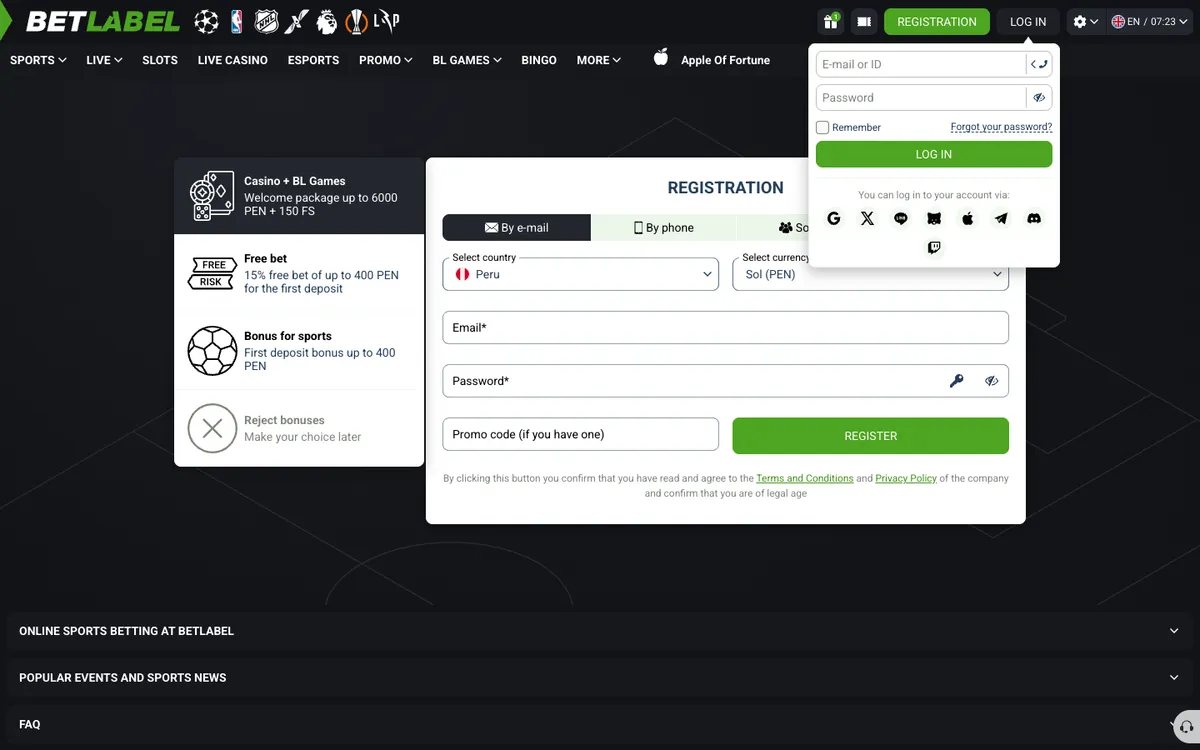Expand Online Sports Betting at BetLabel section
The width and height of the screenshot is (1200, 750).
pos(600,631)
